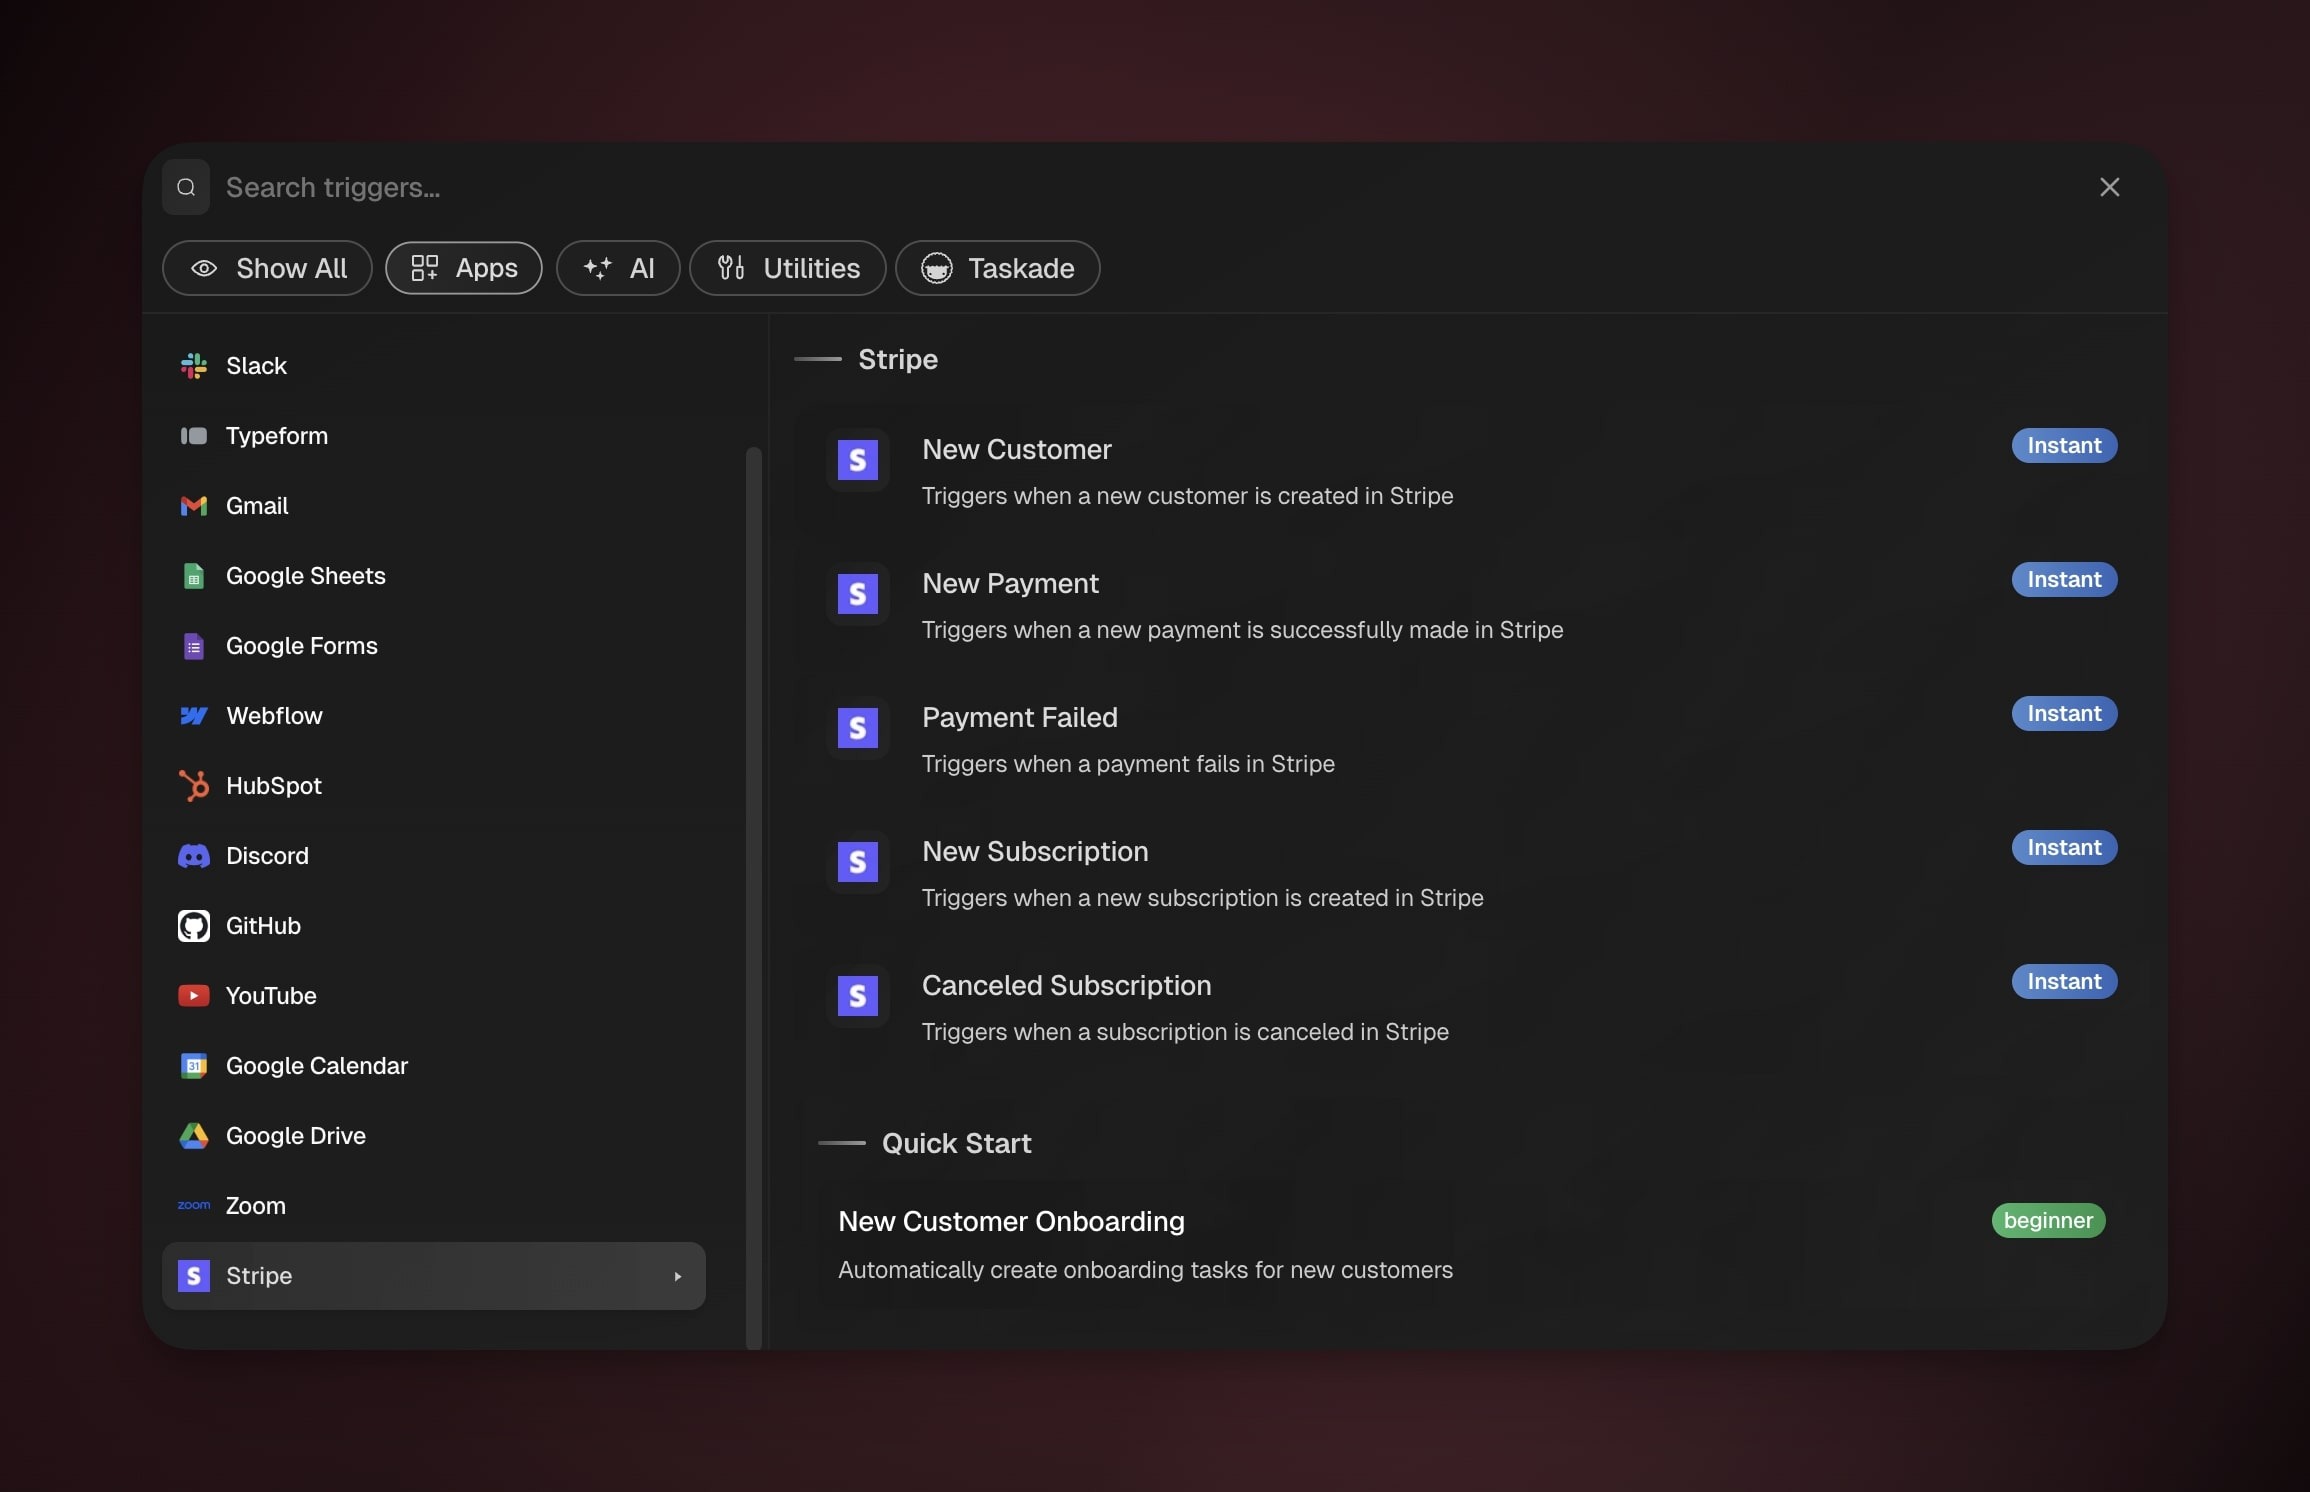
Task: Select the GitHub octocat icon
Action: tap(193, 926)
